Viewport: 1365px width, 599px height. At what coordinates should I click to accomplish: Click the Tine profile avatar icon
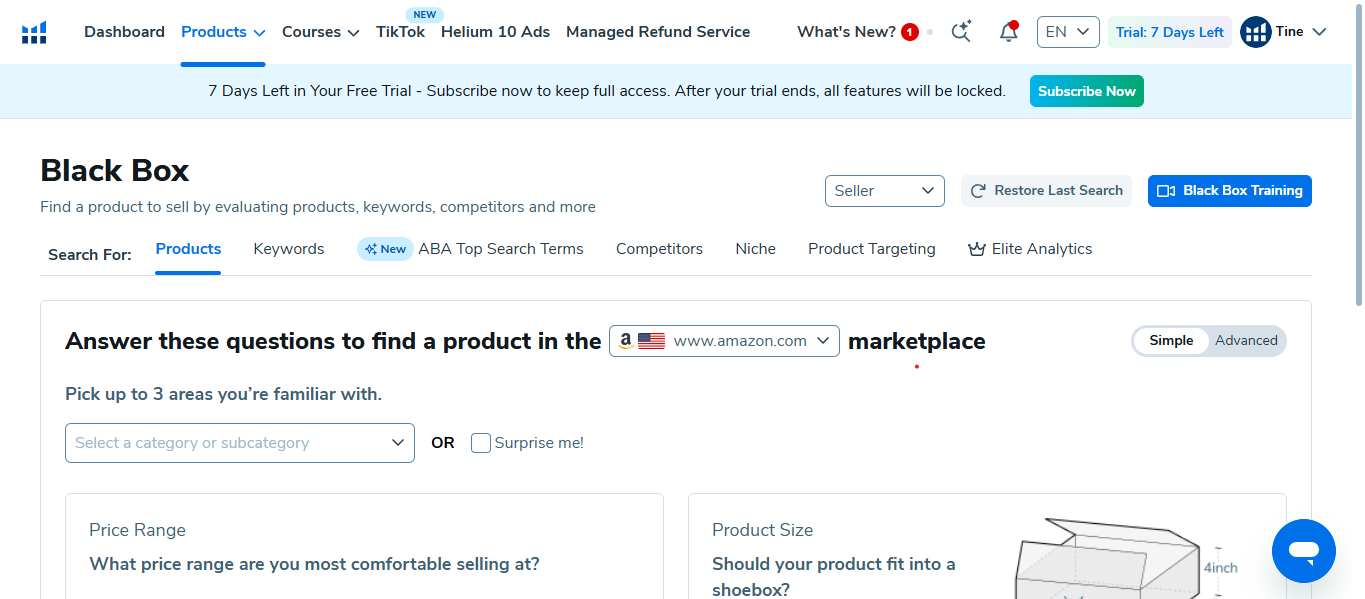click(1255, 32)
